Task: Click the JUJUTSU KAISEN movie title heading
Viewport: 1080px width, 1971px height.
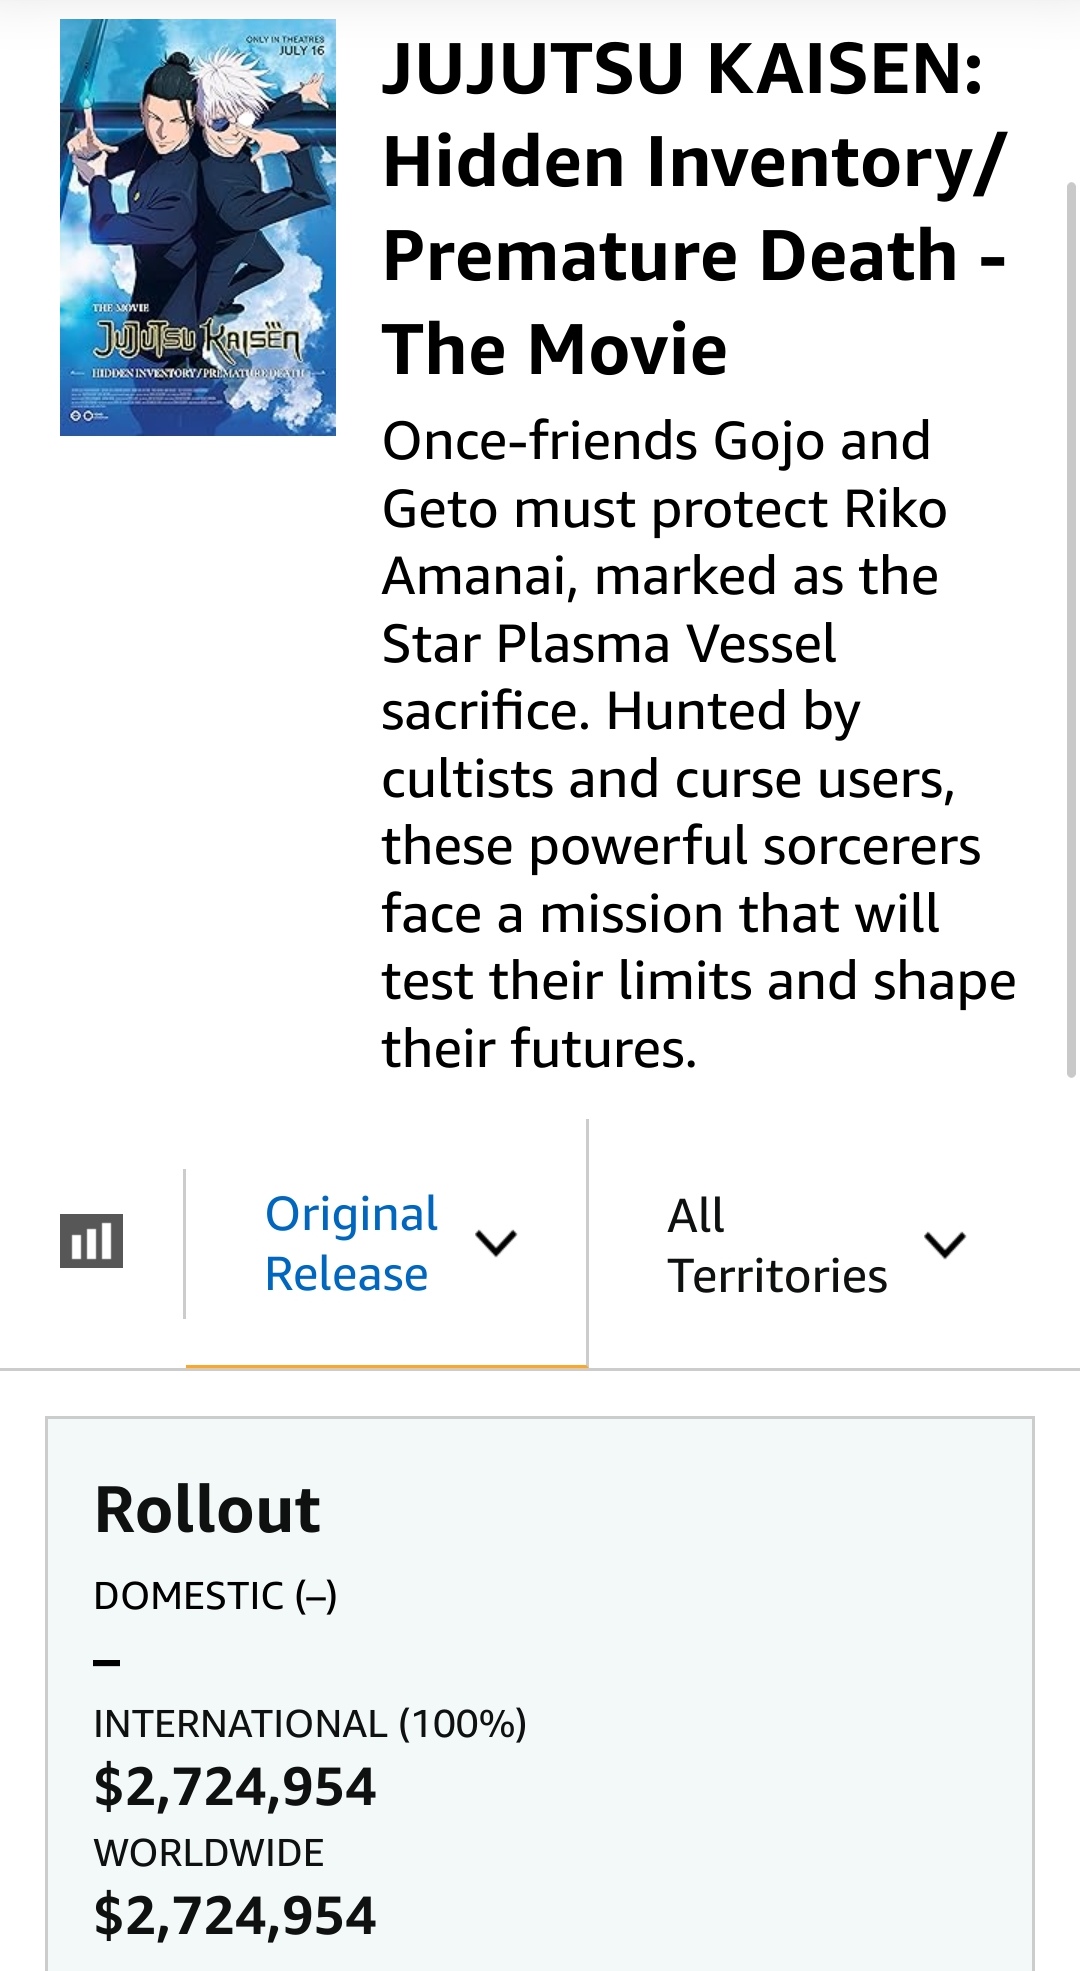Action: pos(694,209)
